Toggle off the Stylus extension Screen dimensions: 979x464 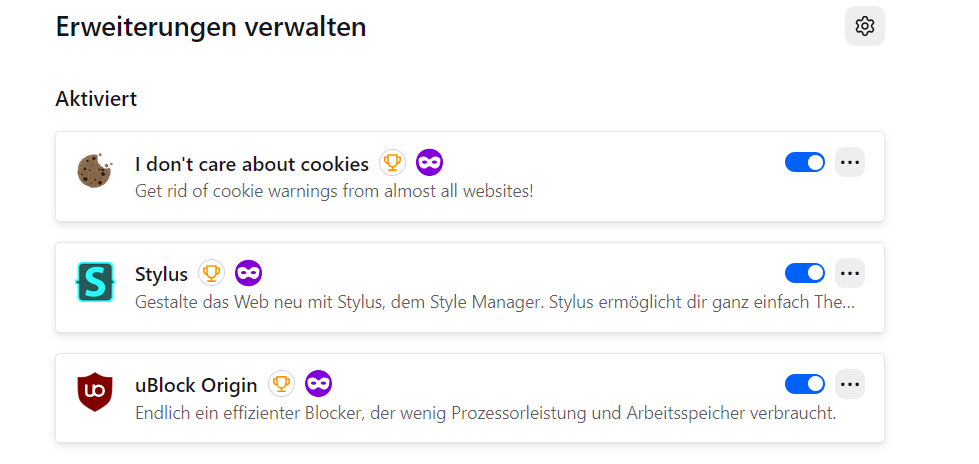pyautogui.click(x=805, y=273)
